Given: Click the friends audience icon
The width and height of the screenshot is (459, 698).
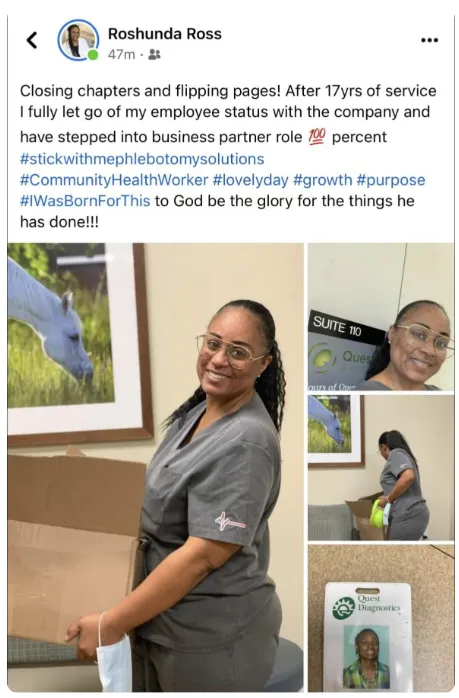Looking at the screenshot, I should click(154, 55).
